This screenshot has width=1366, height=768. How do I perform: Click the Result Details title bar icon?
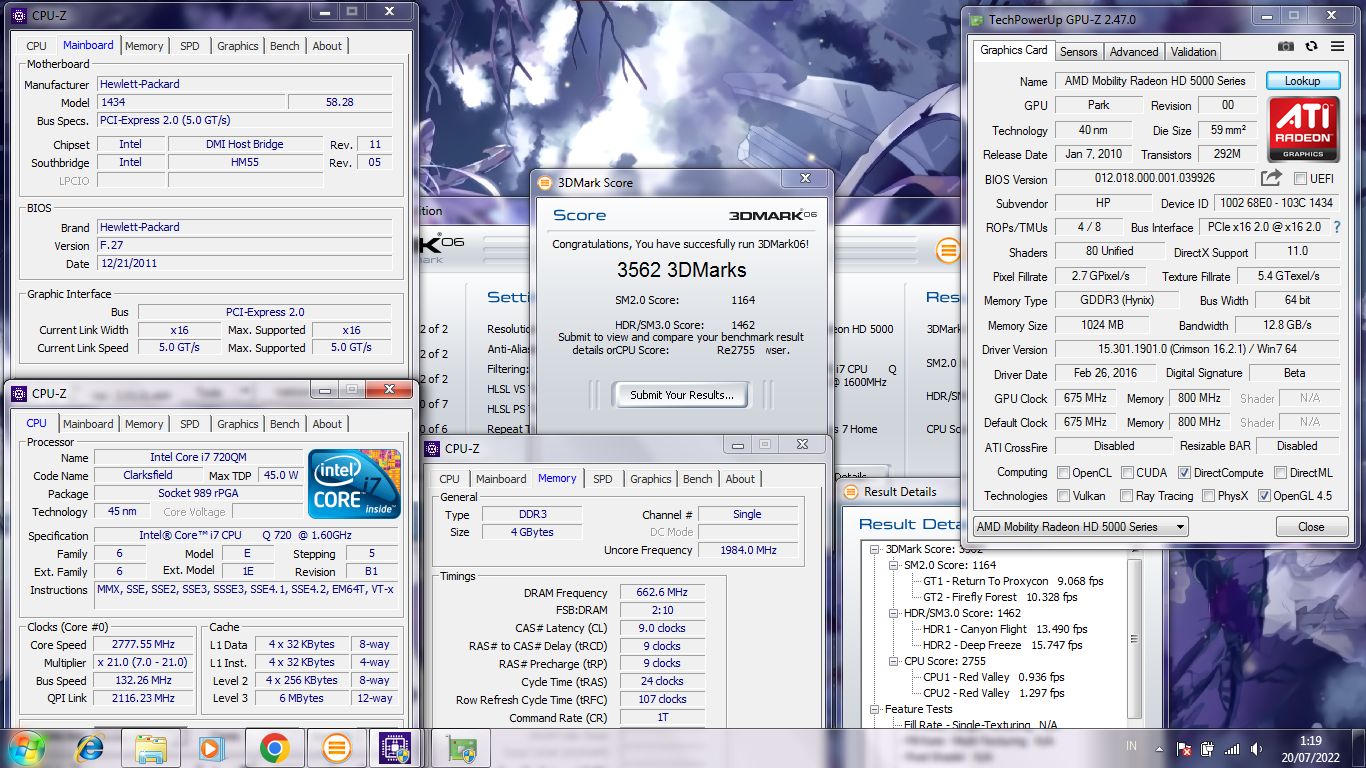(x=851, y=492)
